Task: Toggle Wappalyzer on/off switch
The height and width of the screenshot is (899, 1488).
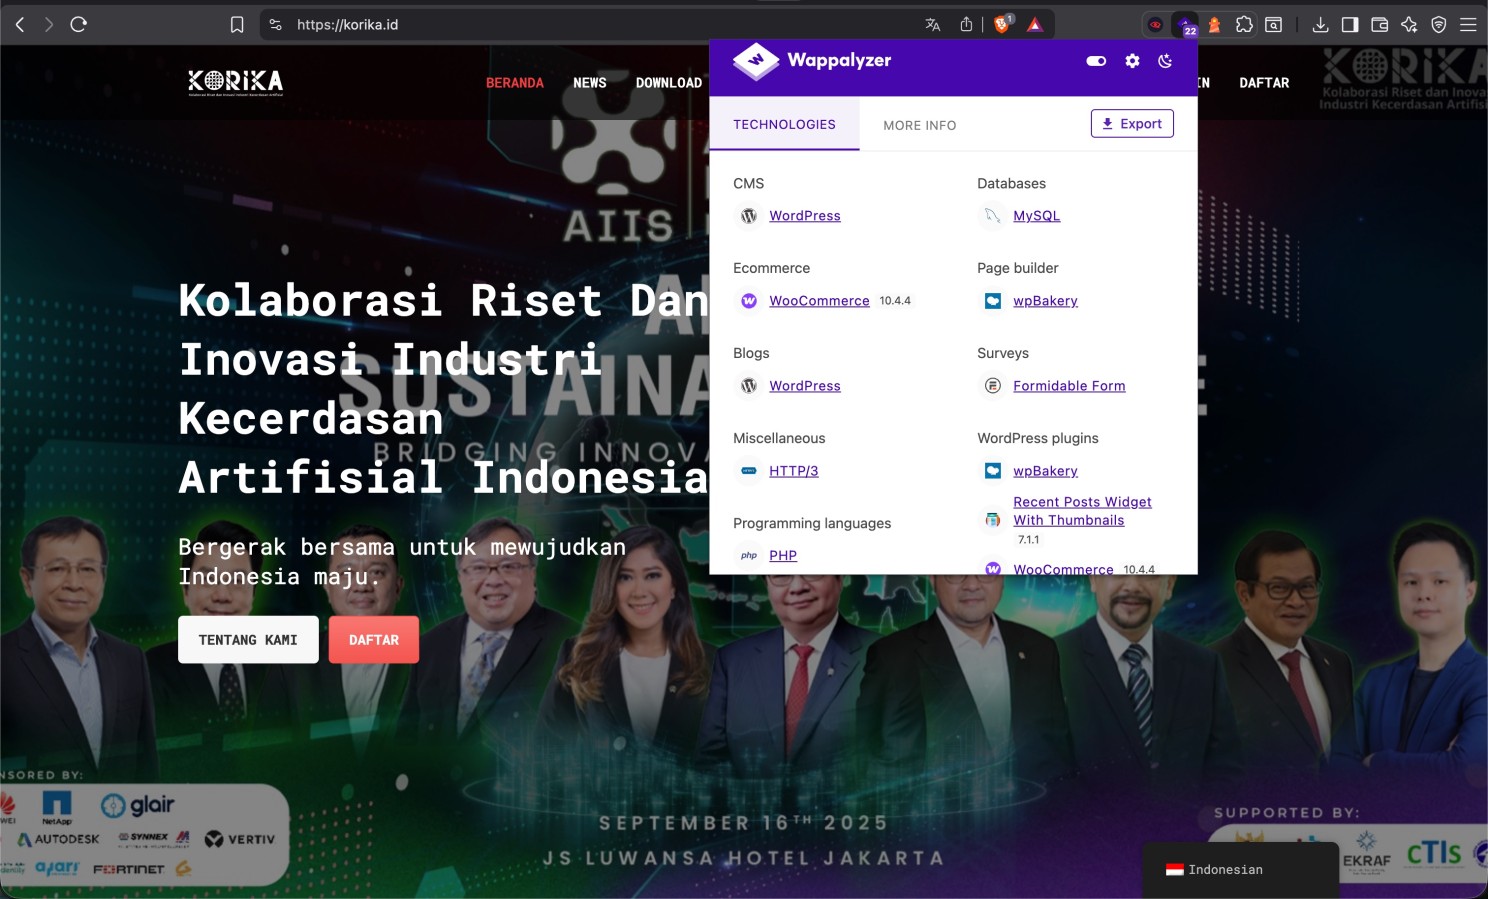Action: 1096,61
